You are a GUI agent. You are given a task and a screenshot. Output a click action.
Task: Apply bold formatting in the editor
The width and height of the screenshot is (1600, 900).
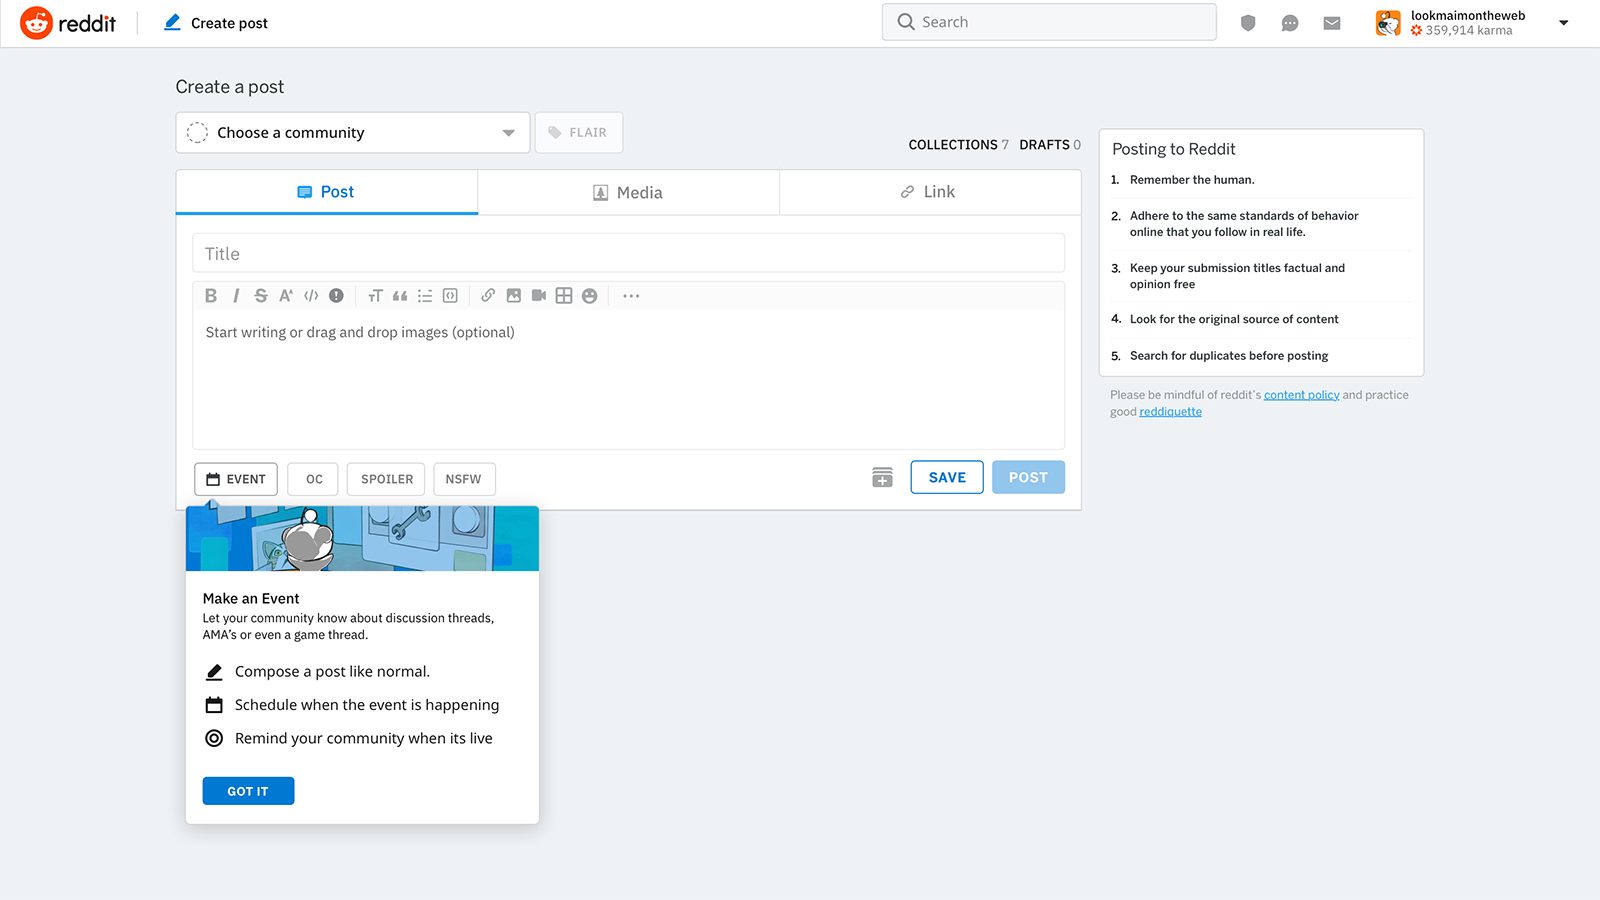click(211, 296)
